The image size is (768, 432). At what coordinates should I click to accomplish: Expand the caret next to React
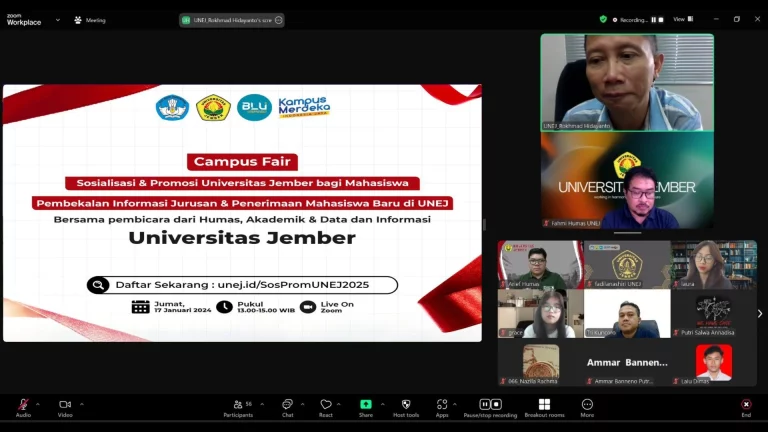(x=338, y=405)
